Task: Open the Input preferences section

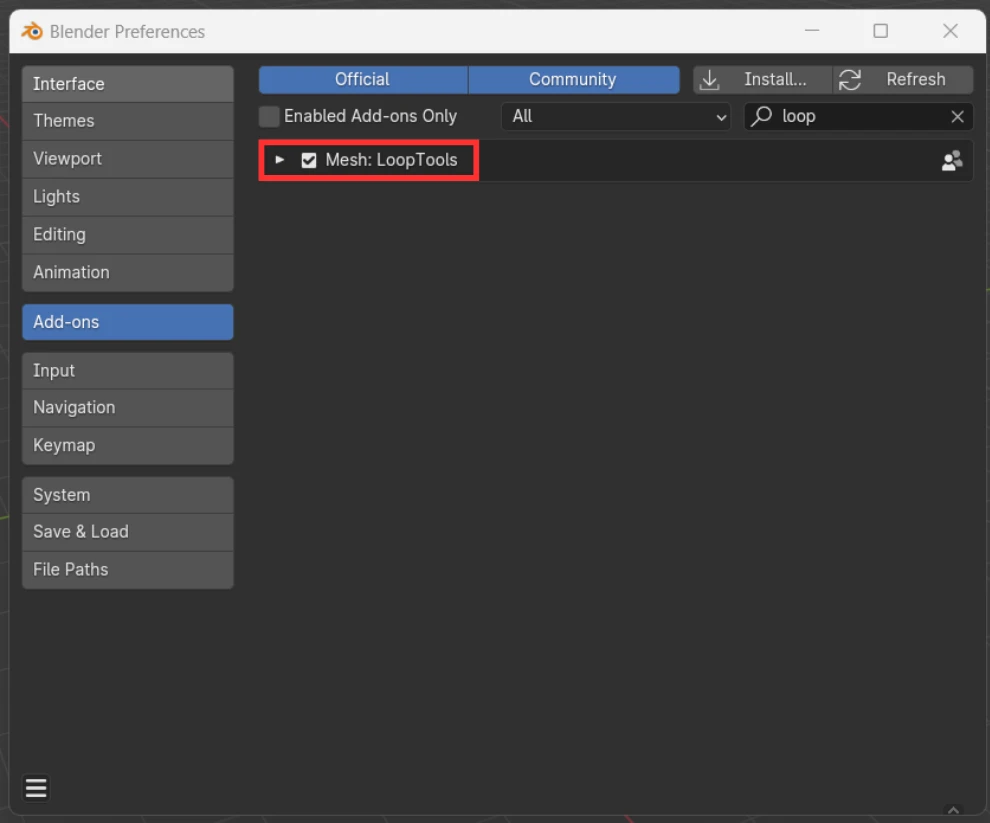Action: point(128,371)
